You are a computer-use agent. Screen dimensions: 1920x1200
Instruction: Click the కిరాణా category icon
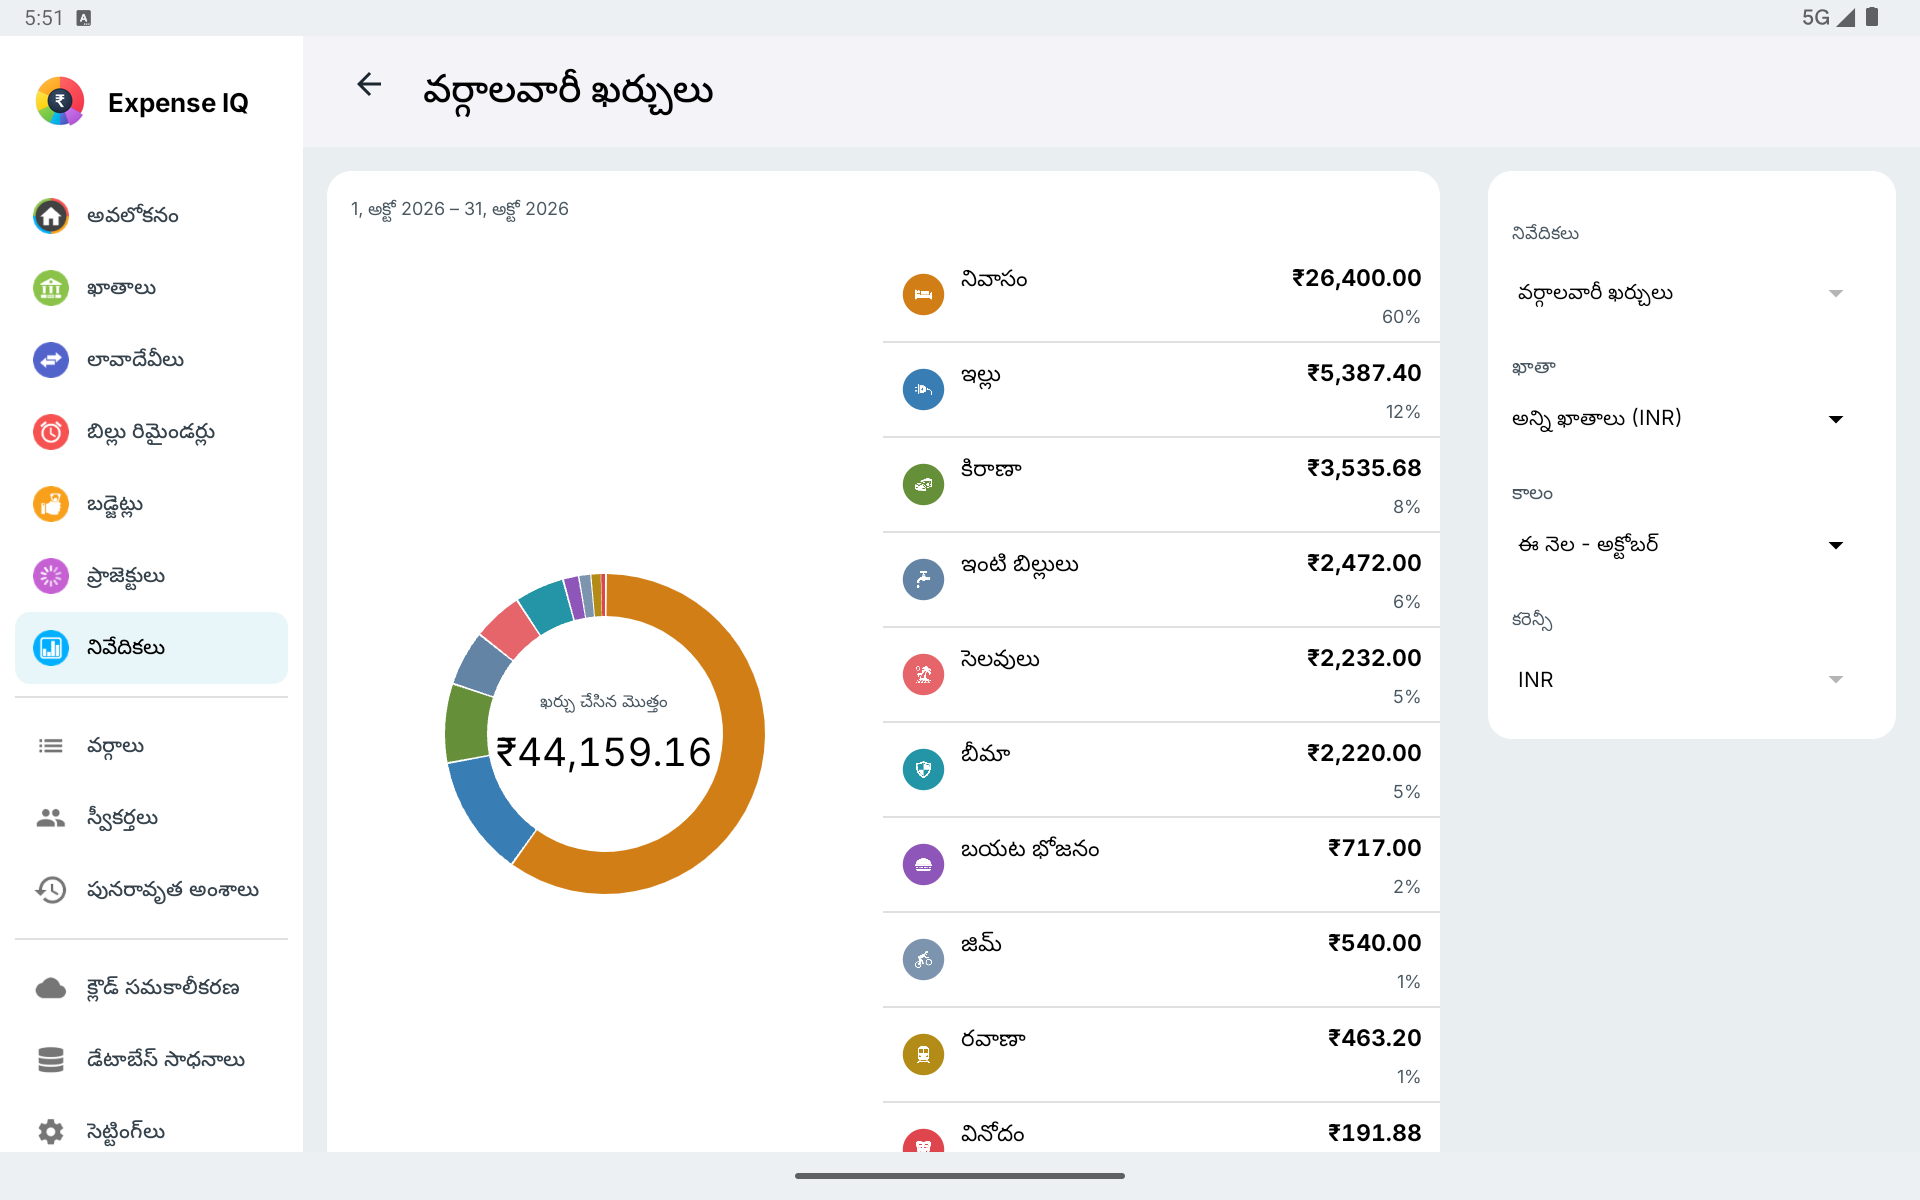point(923,484)
